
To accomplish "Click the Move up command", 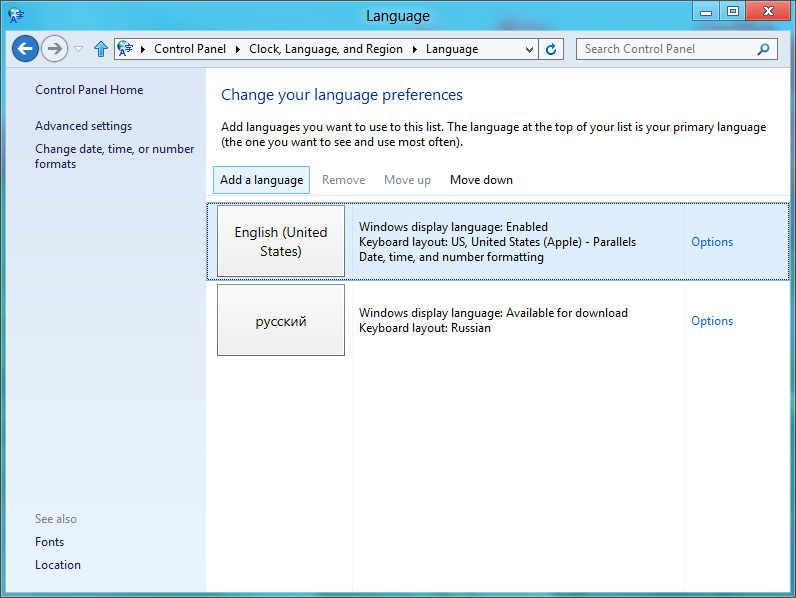I will coord(407,180).
